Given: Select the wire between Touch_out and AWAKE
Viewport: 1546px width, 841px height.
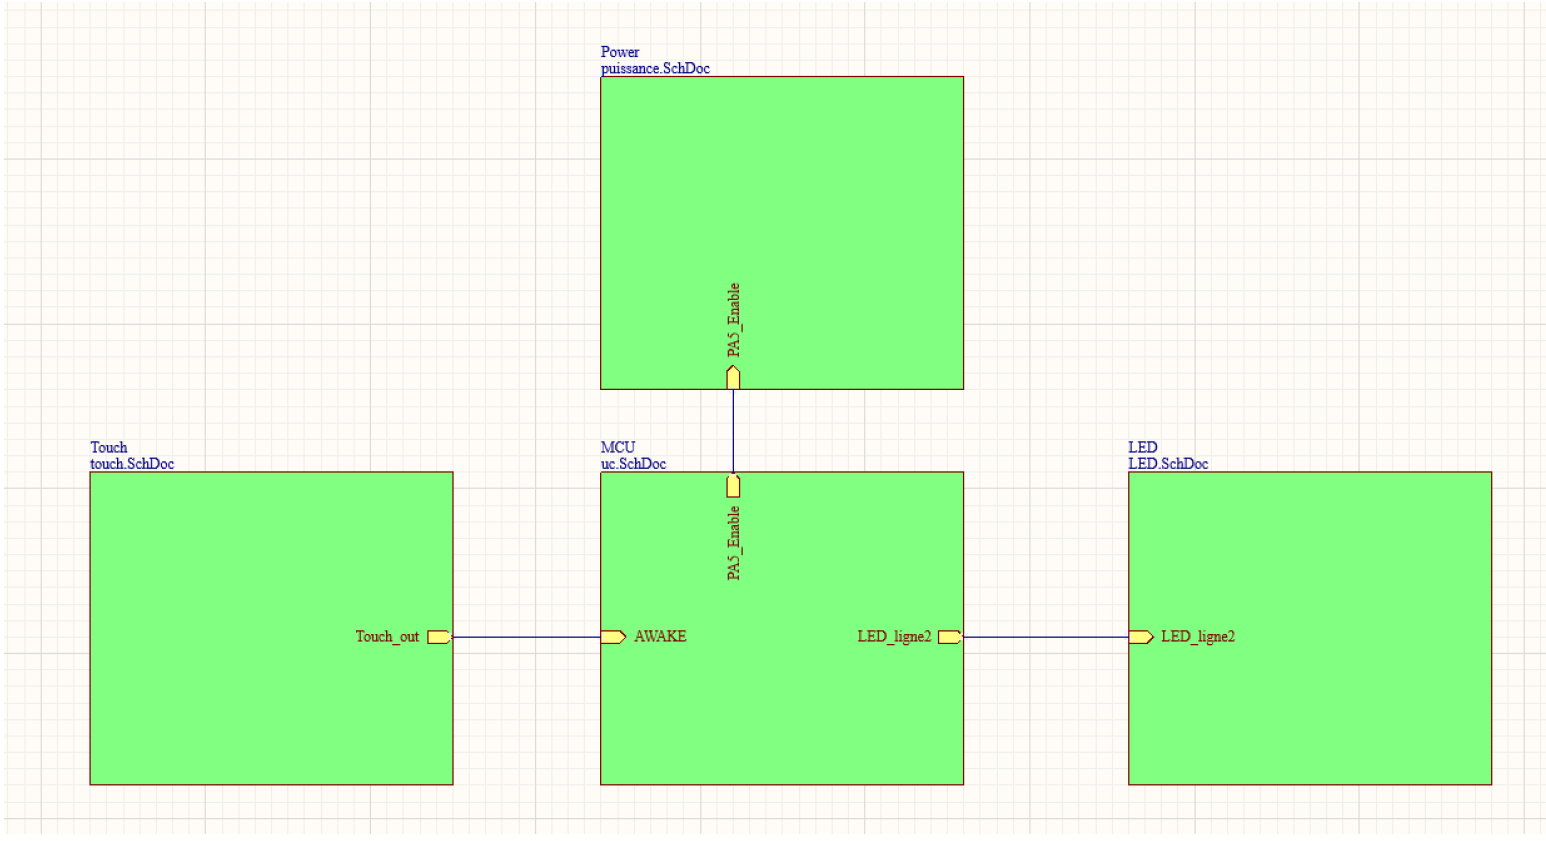Looking at the screenshot, I should coord(526,637).
